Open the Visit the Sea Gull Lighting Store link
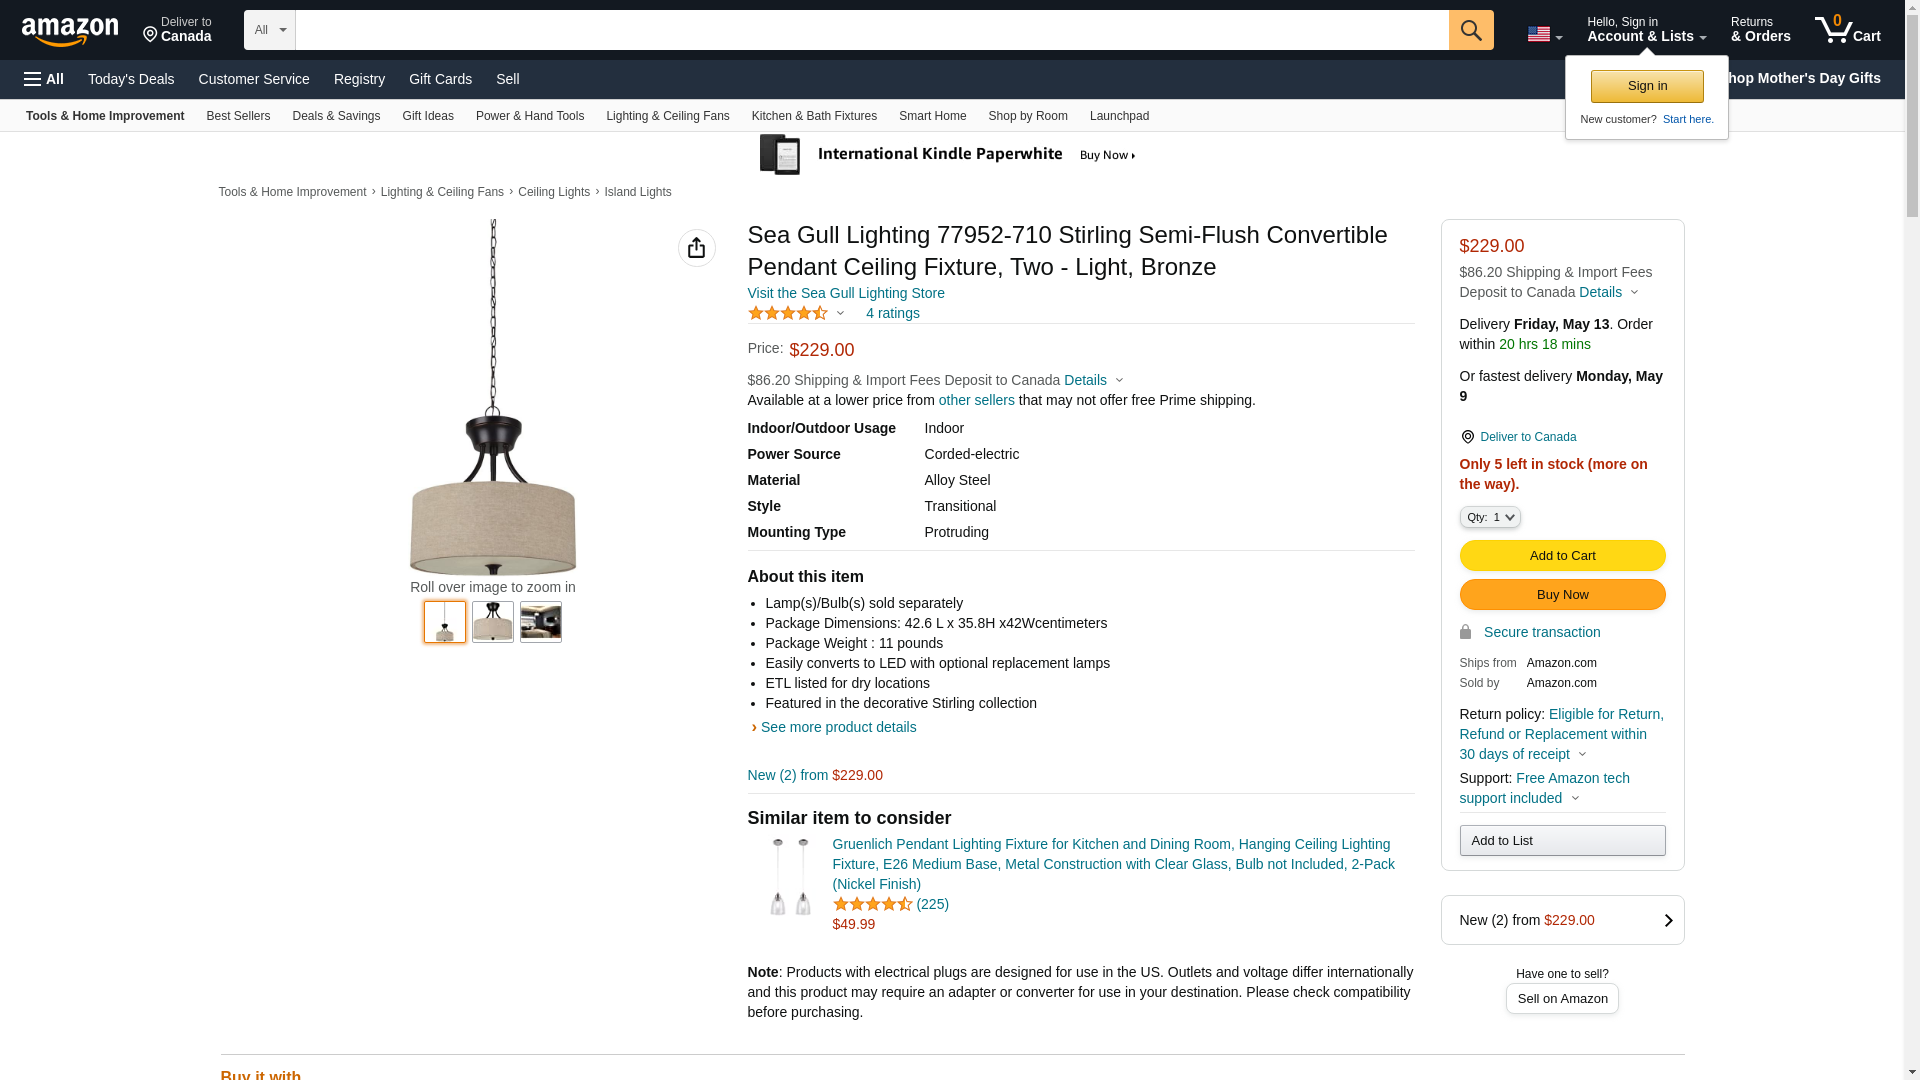 tap(845, 293)
